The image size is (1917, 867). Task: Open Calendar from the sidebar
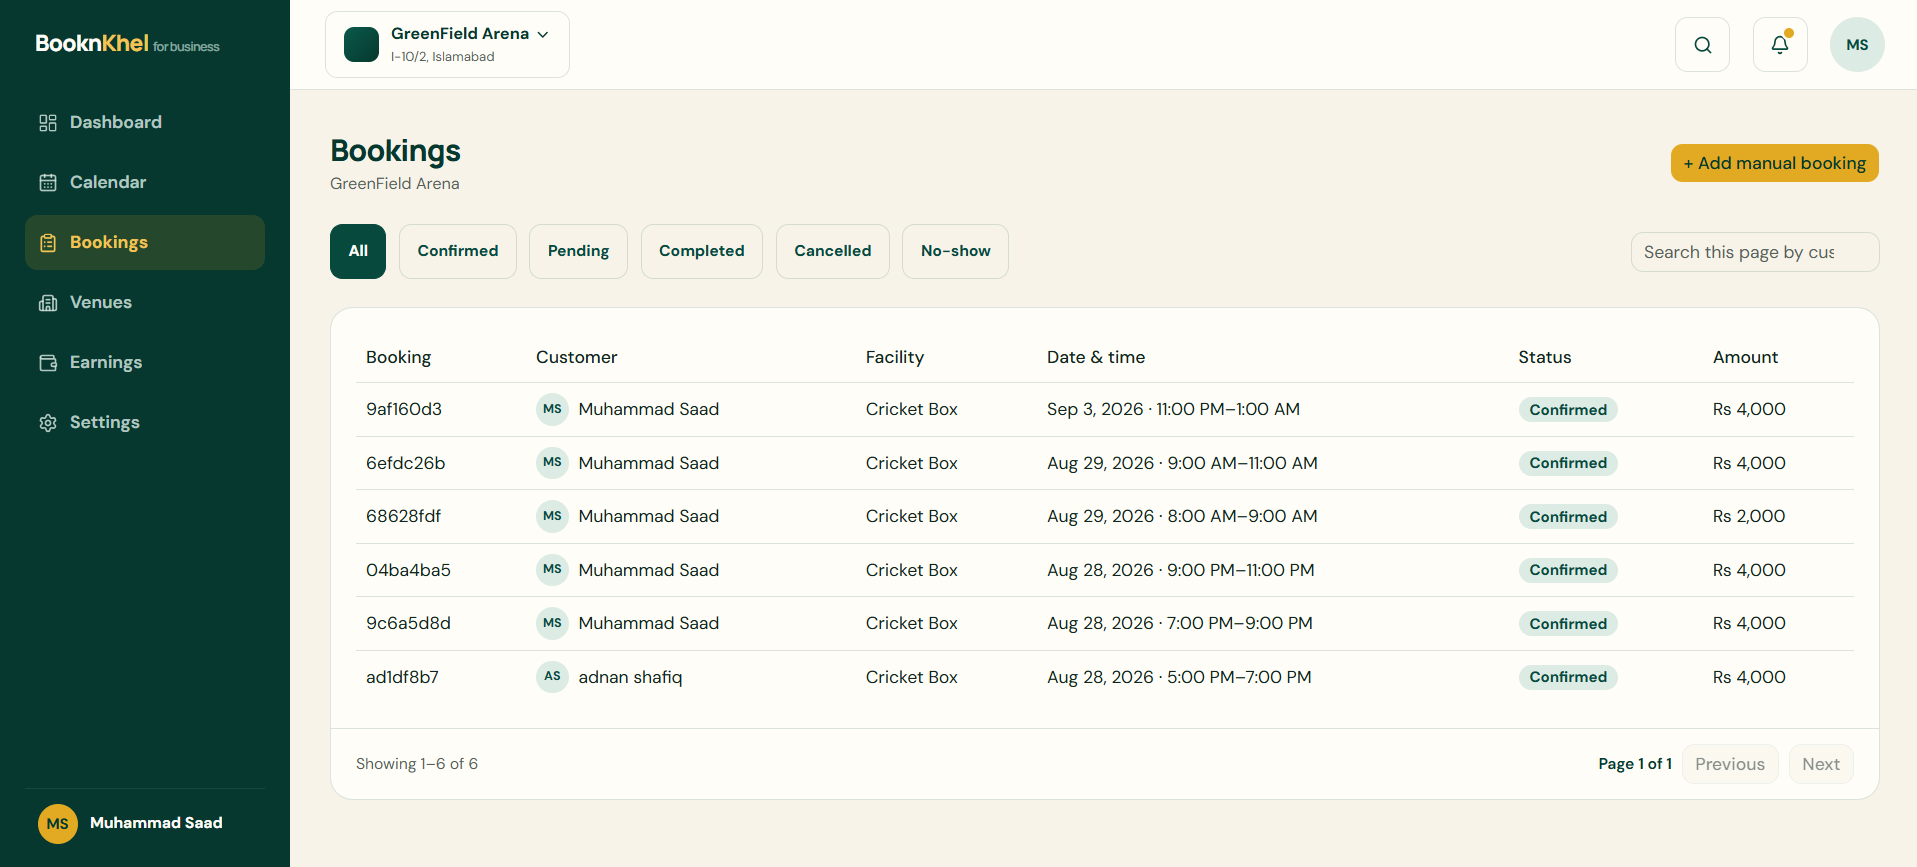pos(145,182)
